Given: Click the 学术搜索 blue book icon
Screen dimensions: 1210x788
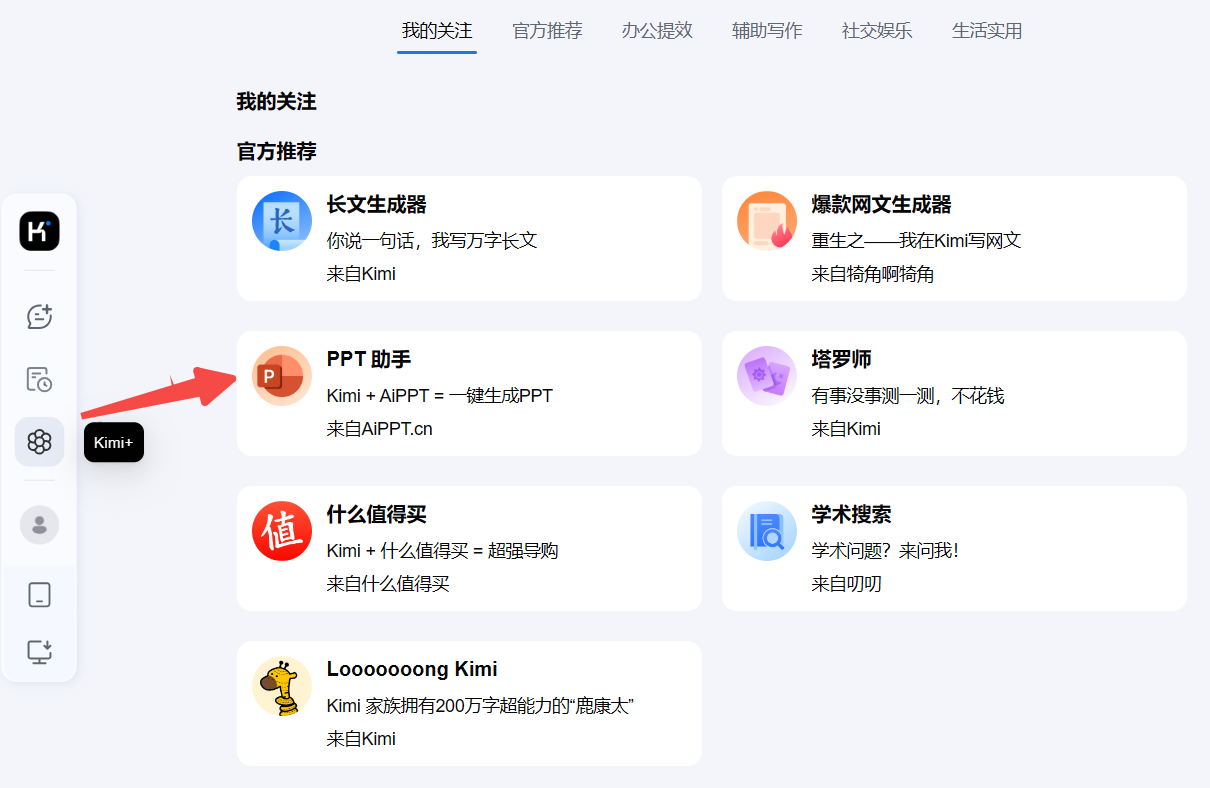Looking at the screenshot, I should pyautogui.click(x=767, y=531).
